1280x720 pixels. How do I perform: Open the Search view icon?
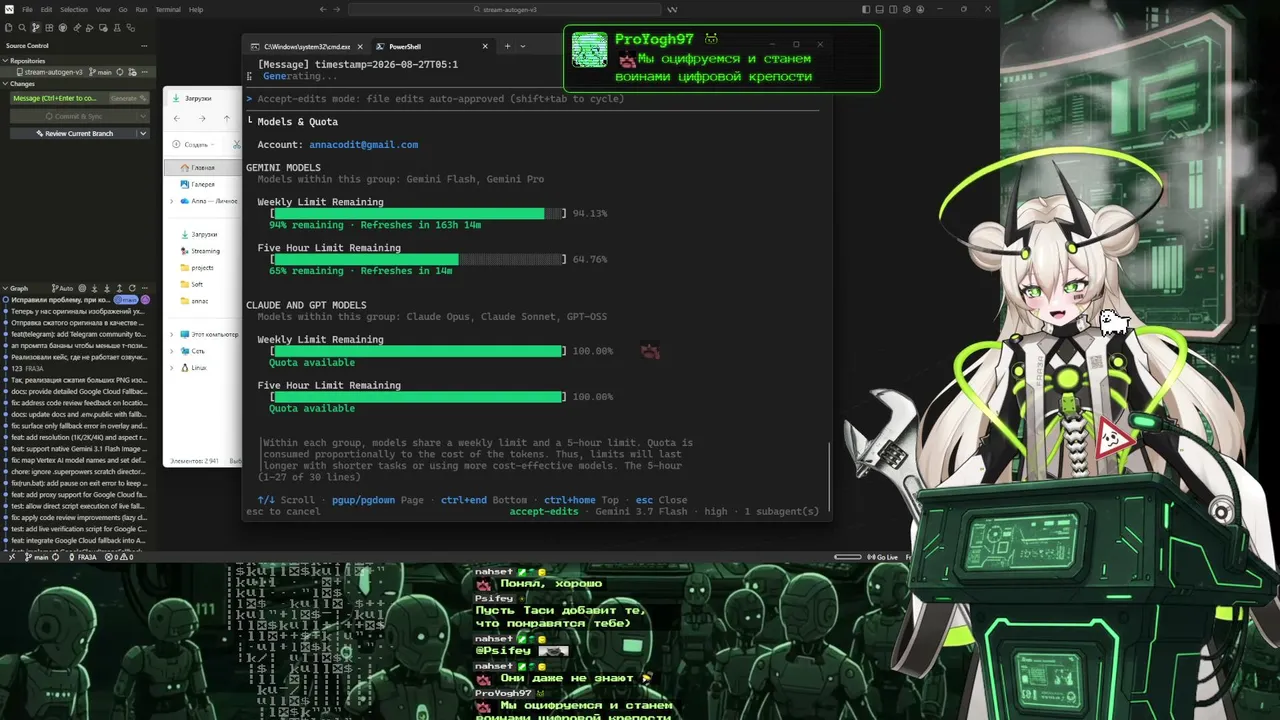point(23,27)
